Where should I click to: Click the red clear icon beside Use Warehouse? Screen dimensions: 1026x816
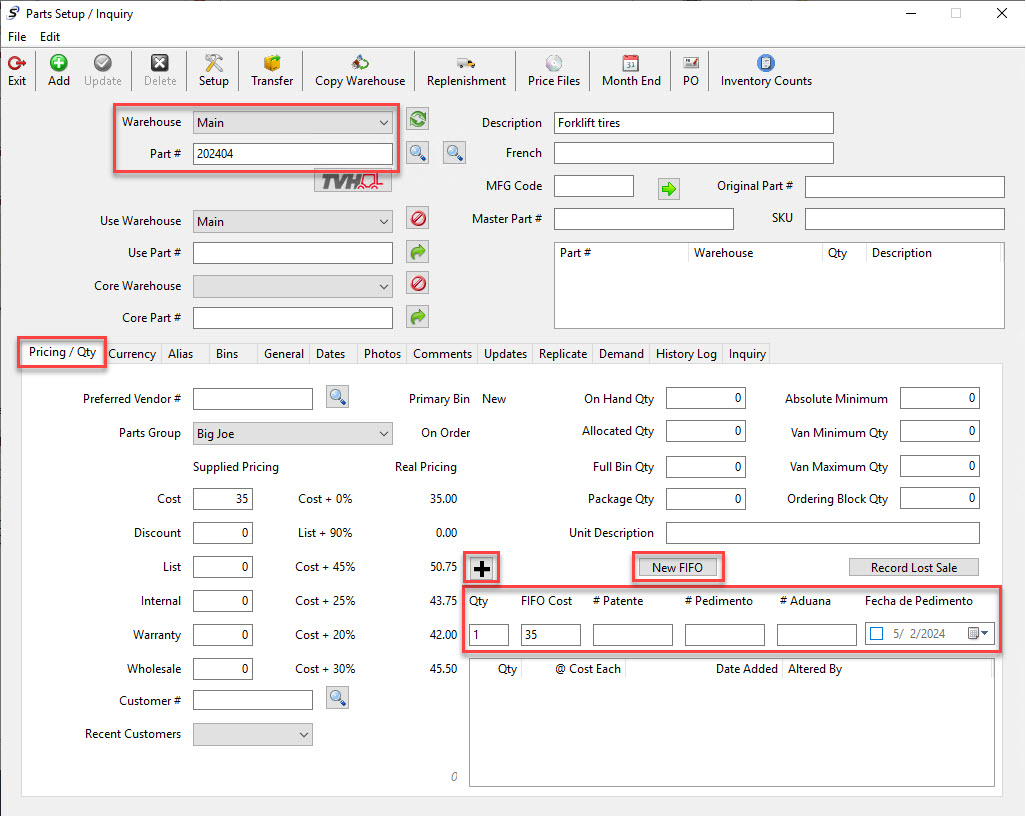pos(418,218)
